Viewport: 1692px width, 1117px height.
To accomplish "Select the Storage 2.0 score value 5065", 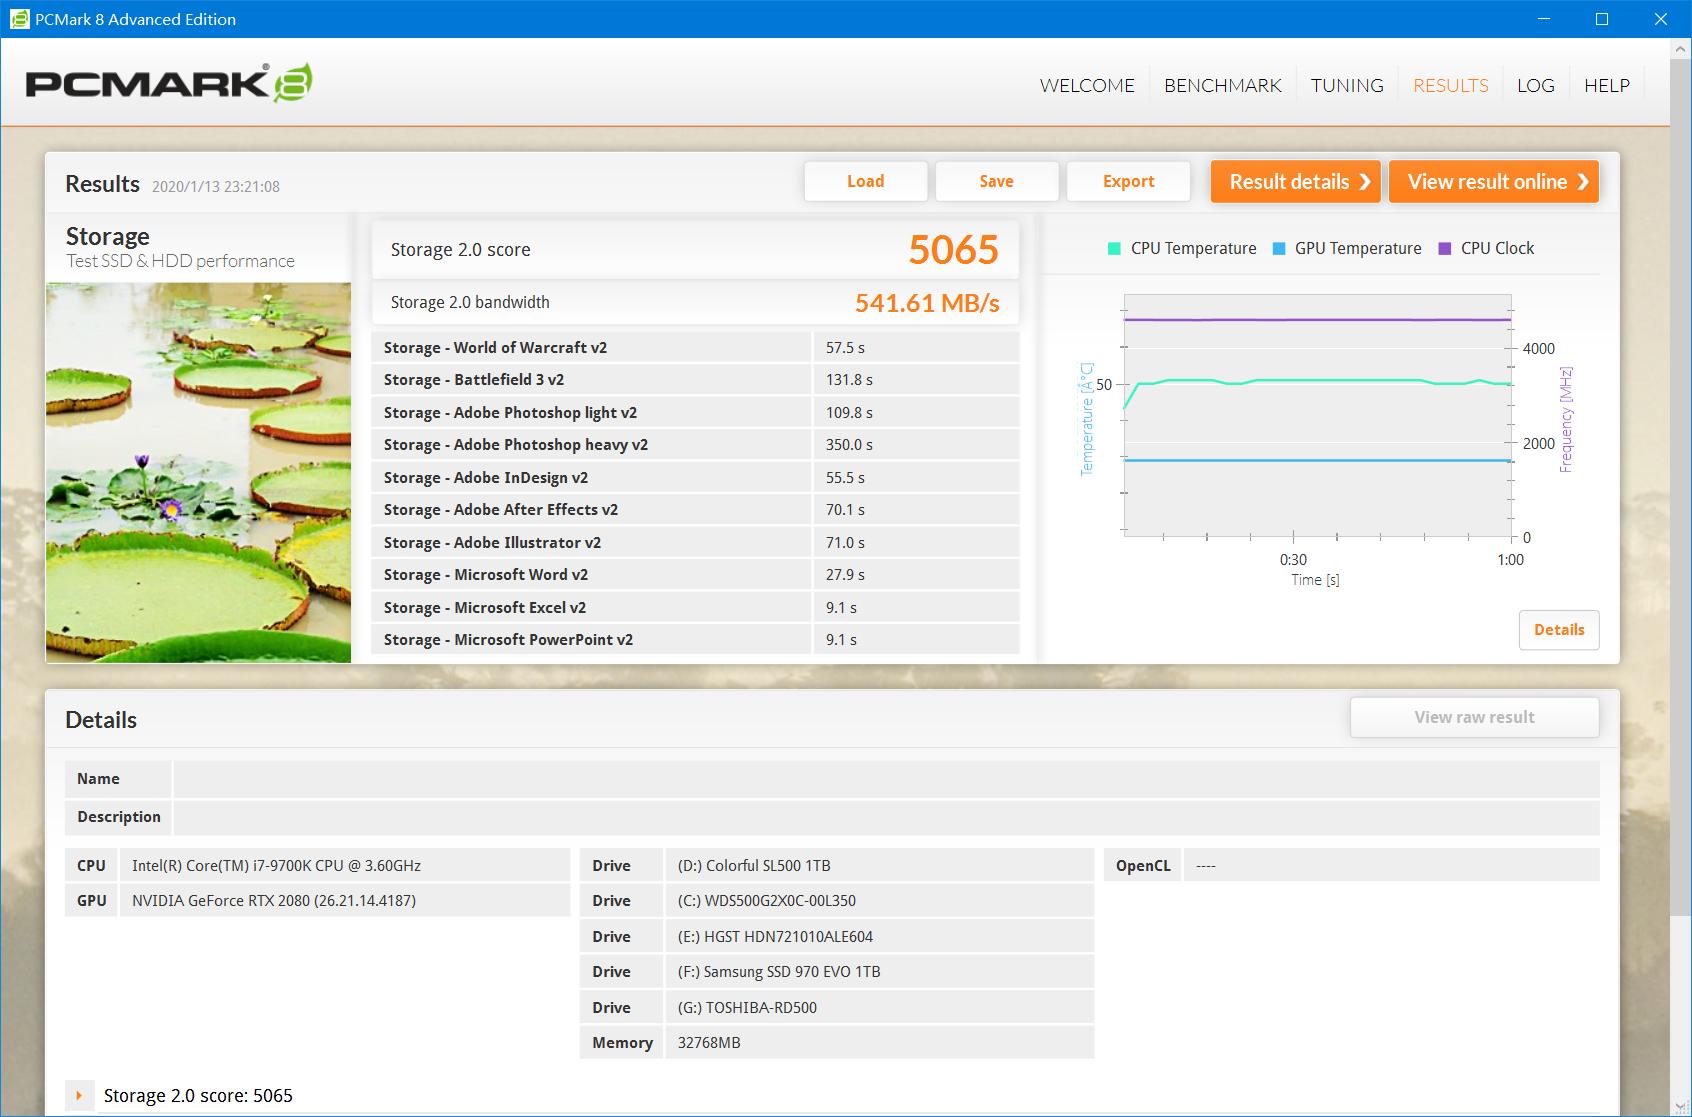I will (x=953, y=250).
